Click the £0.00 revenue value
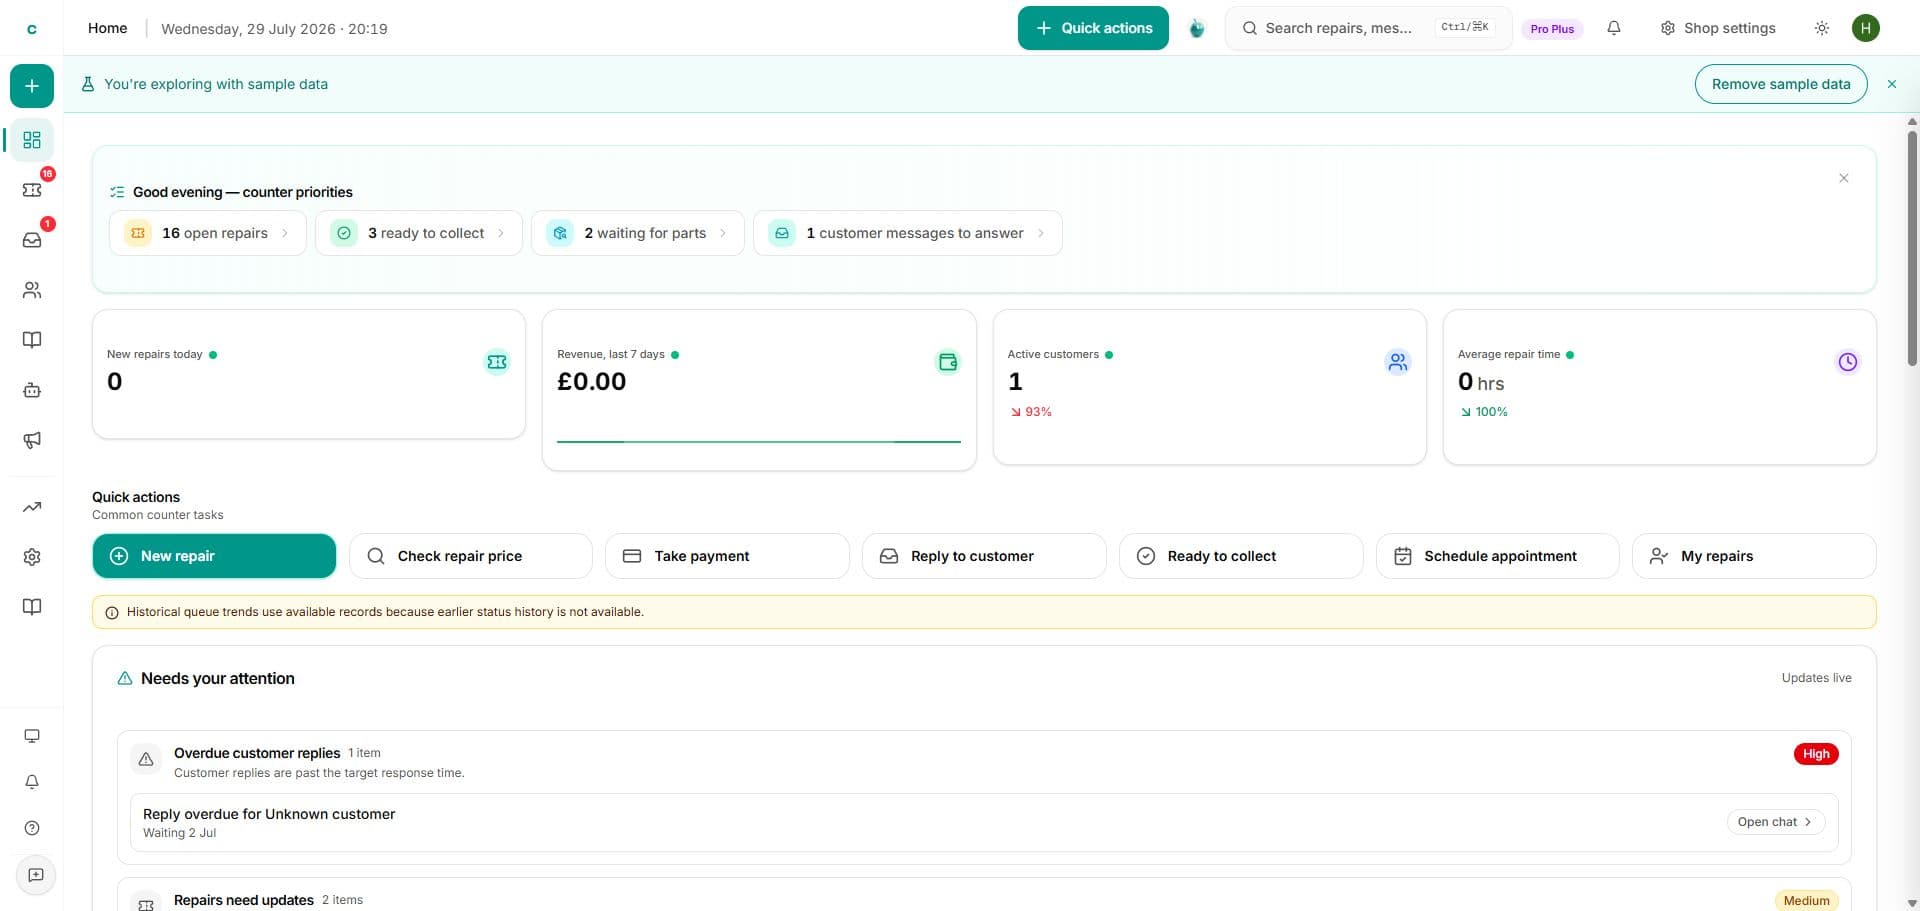This screenshot has height=911, width=1920. [x=592, y=382]
